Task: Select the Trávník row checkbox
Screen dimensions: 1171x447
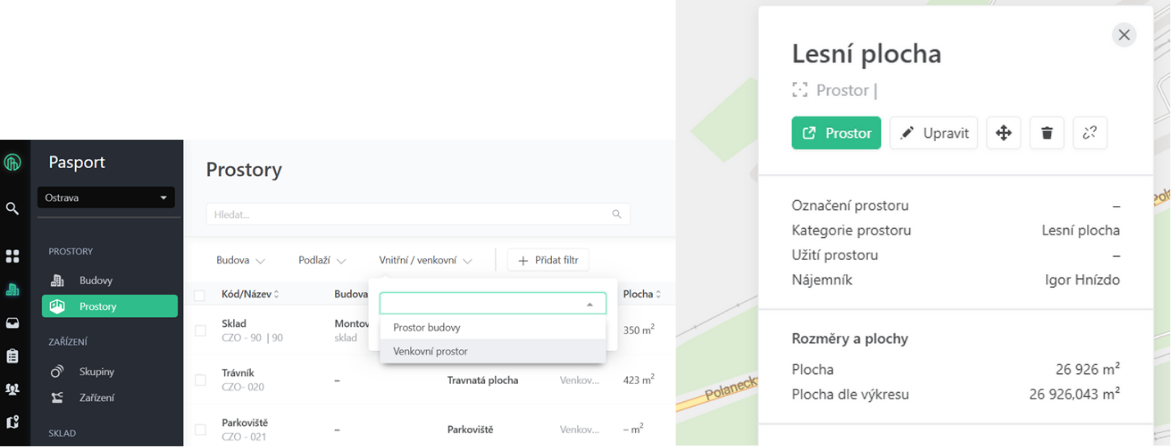Action: [200, 380]
